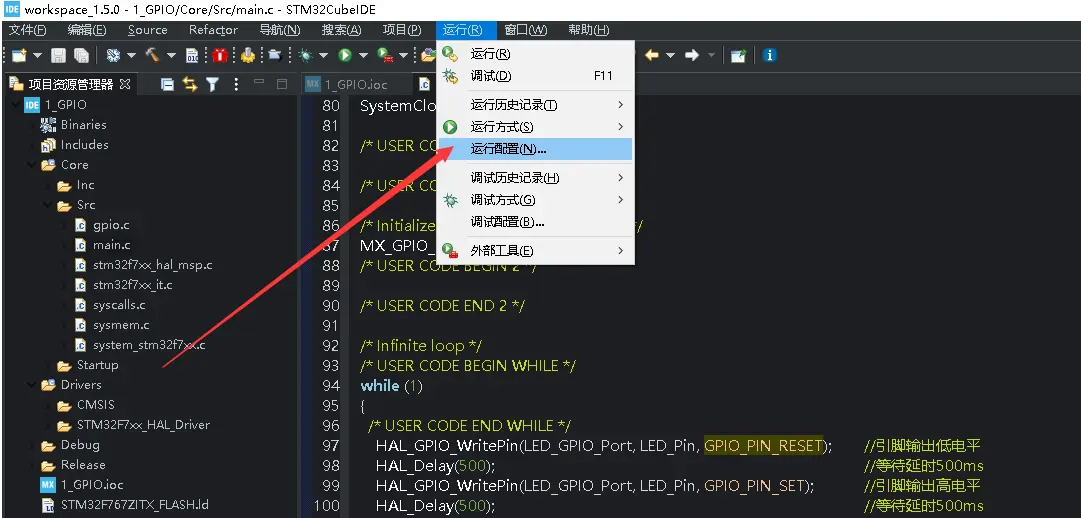
Task: Click the yellow gear chip toolbar icon
Action: (247, 55)
